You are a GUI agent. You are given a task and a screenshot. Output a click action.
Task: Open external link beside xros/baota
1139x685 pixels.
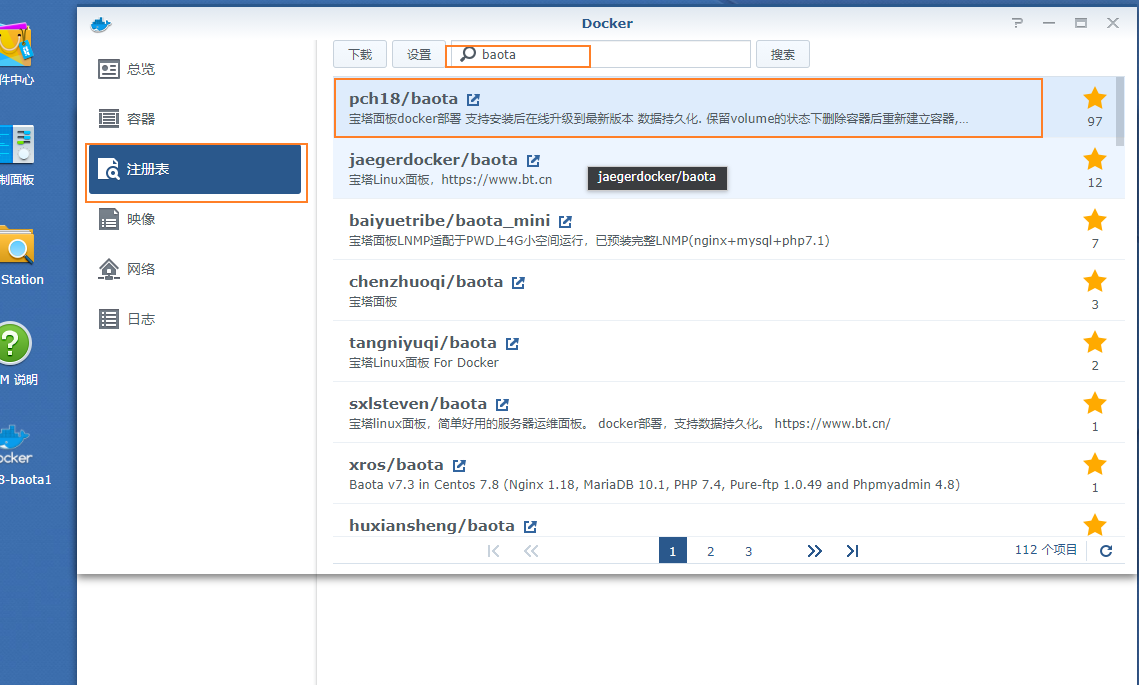[459, 465]
